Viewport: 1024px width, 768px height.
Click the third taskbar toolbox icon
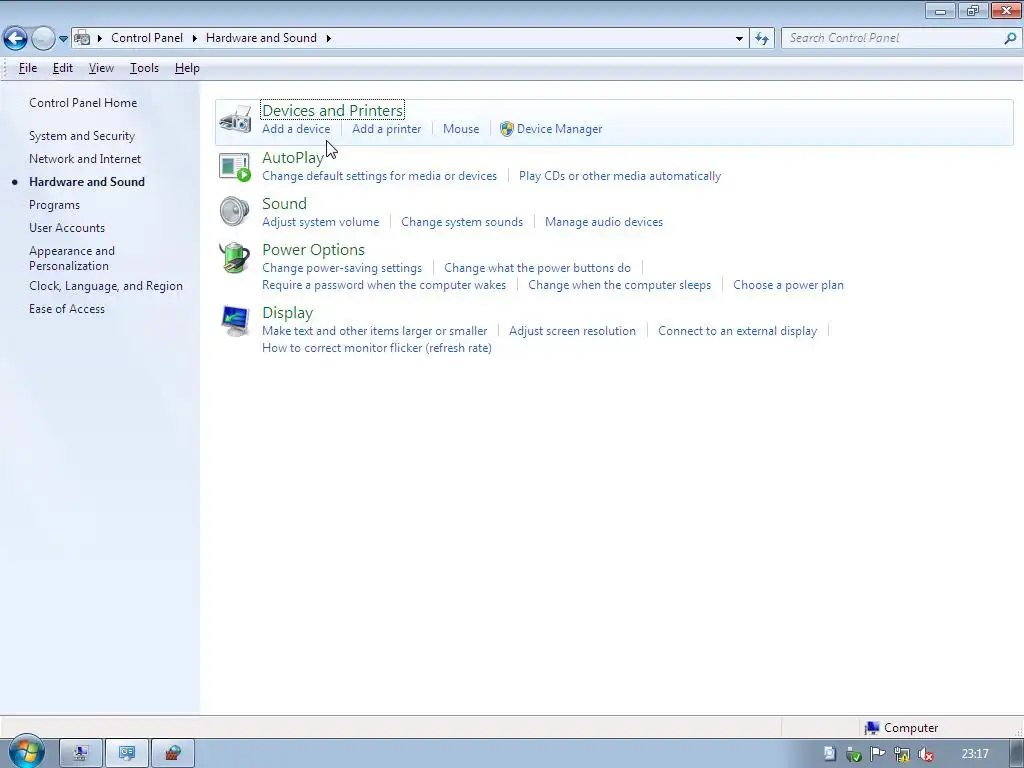(x=172, y=754)
